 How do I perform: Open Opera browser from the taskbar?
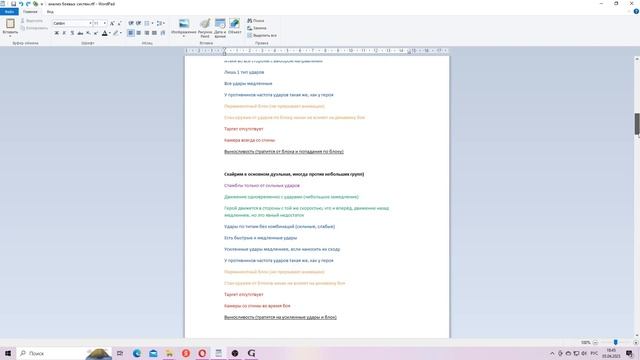coord(202,353)
